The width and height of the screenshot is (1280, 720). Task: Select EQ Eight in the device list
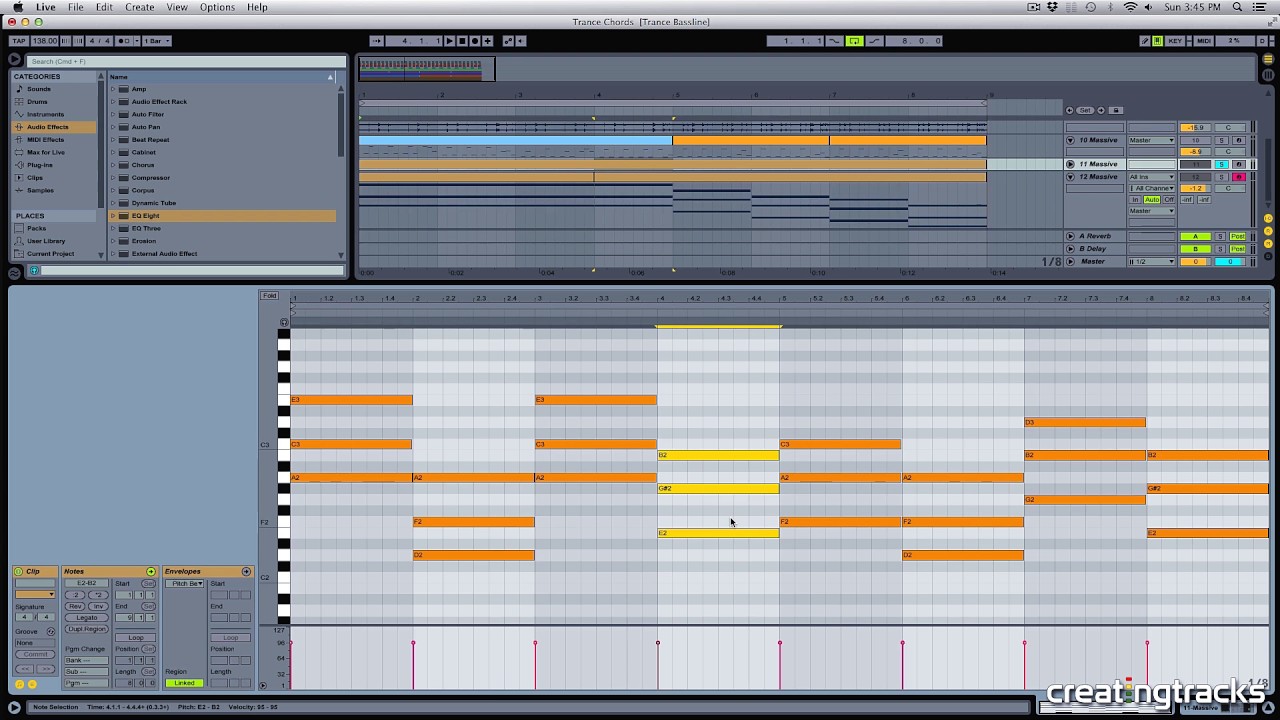(222, 216)
